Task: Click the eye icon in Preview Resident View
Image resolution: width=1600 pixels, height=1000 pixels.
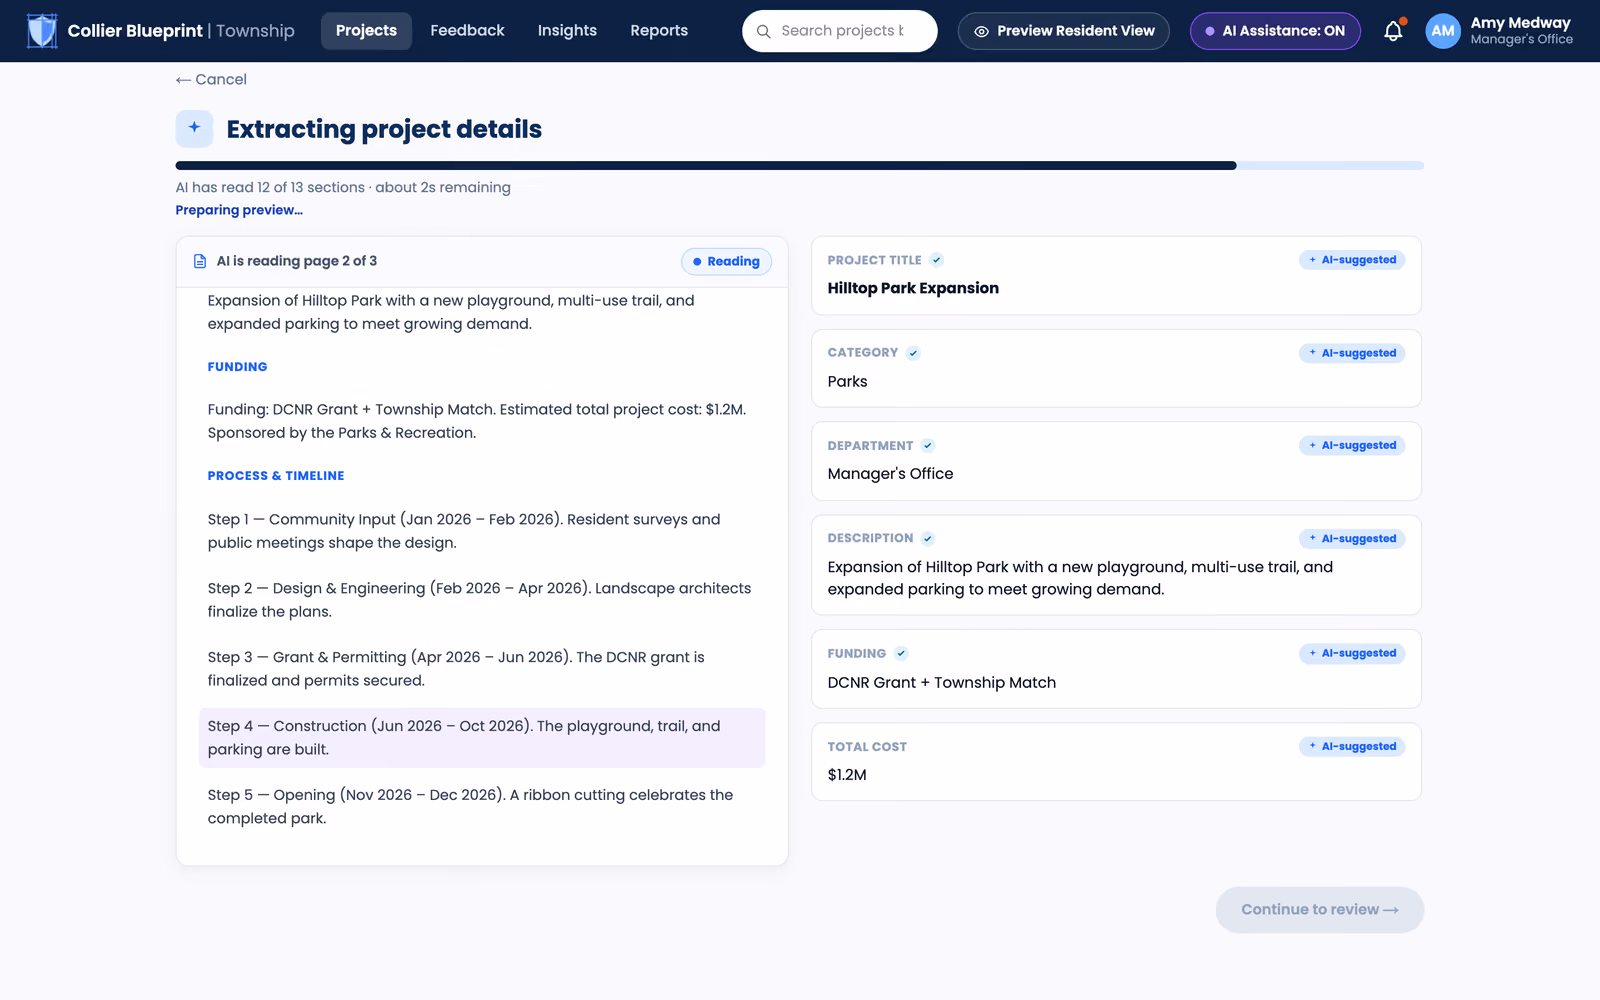Action: [x=981, y=31]
